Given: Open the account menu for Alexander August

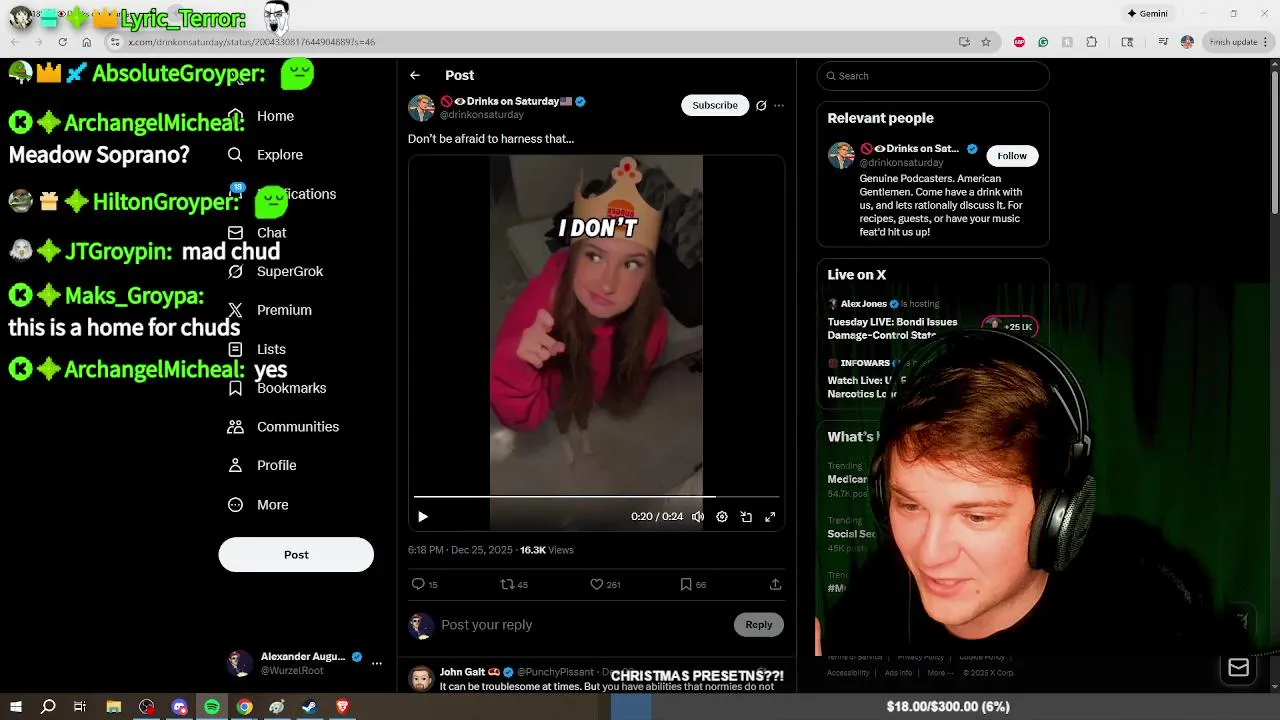Looking at the screenshot, I should [x=377, y=663].
